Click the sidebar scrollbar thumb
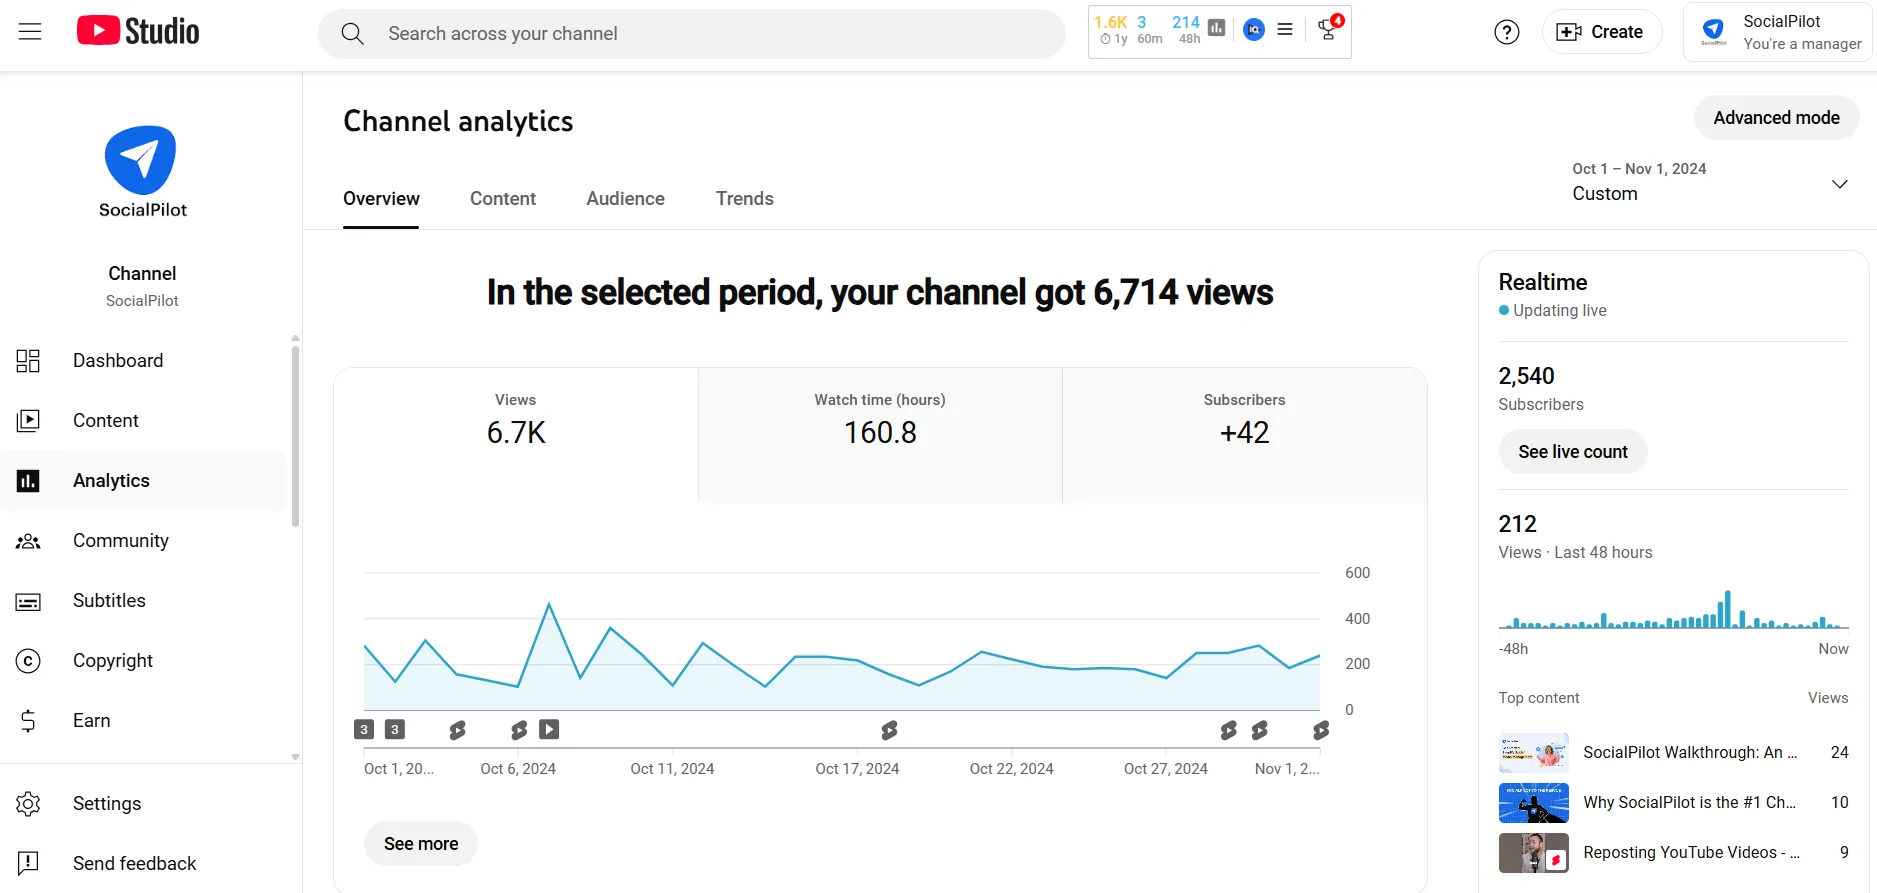 [295, 437]
